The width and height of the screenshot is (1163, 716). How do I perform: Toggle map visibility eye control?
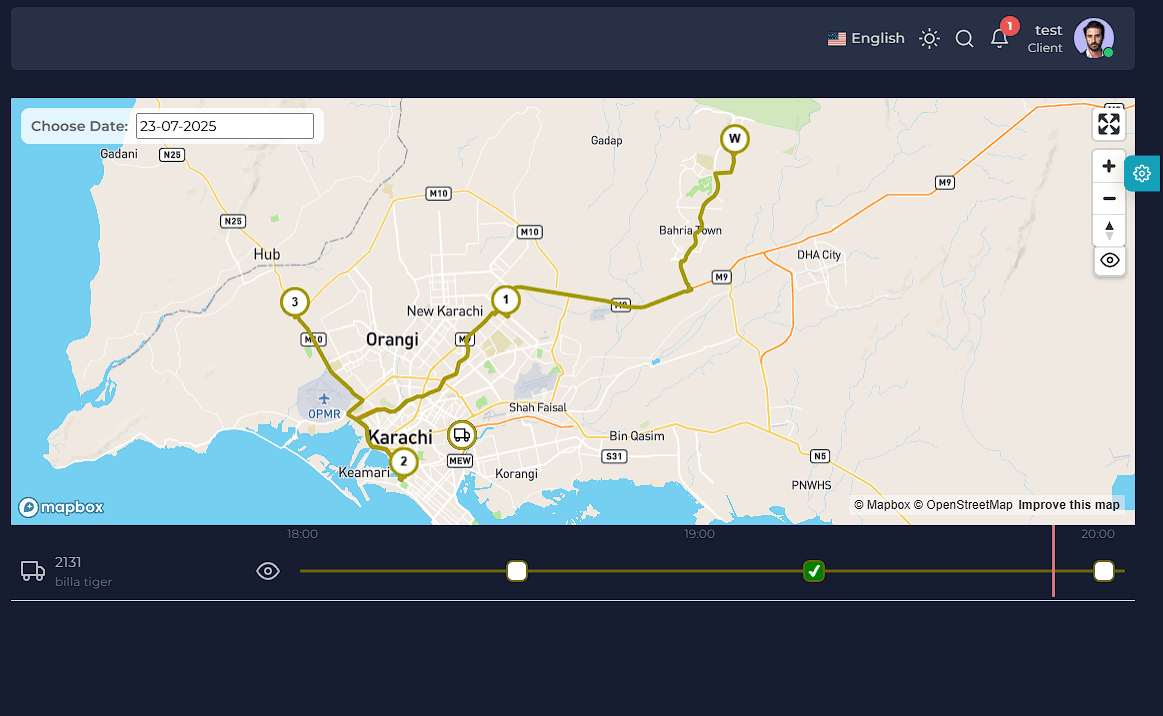(1109, 260)
